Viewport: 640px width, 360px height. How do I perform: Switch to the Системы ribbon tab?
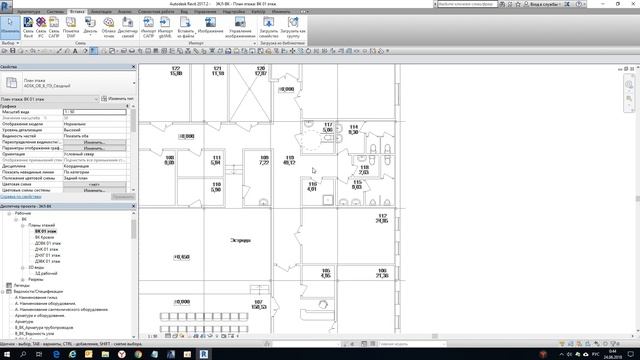(x=55, y=12)
